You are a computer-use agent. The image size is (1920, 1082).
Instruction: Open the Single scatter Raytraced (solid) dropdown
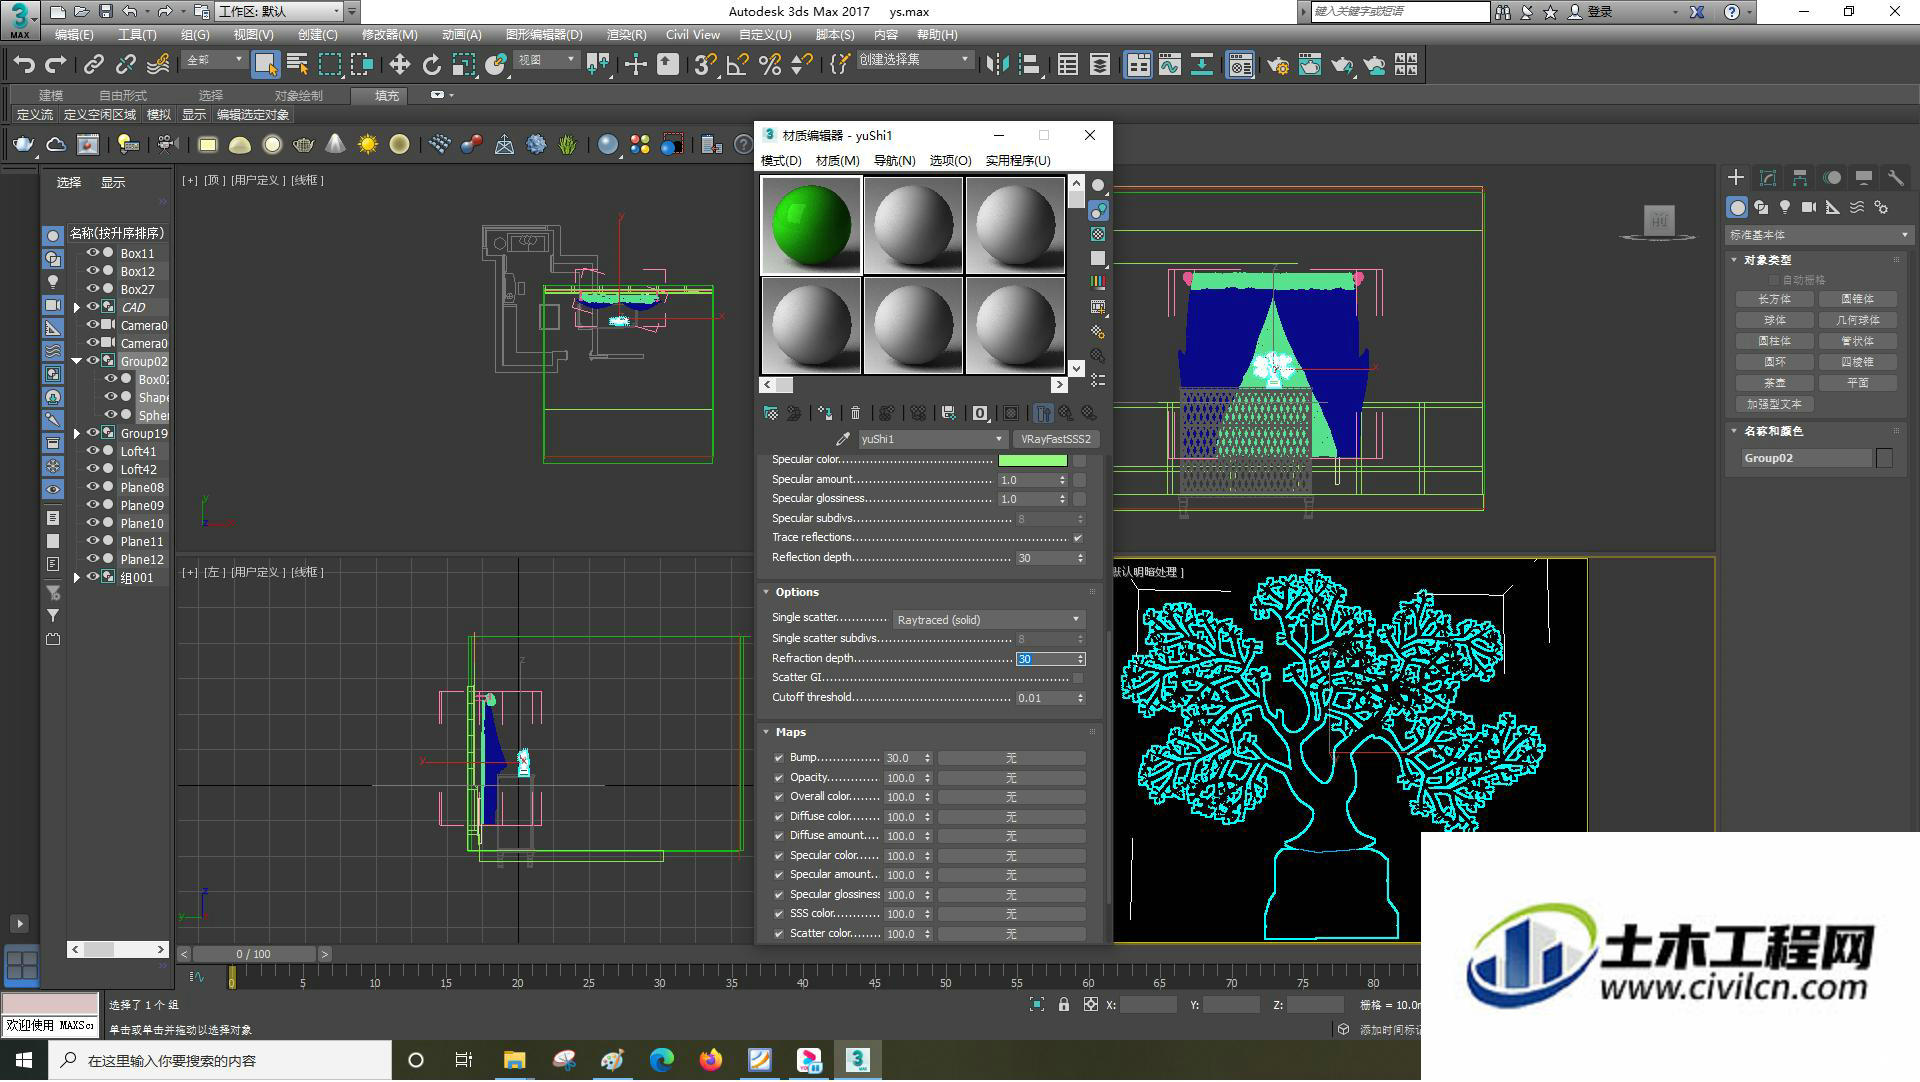[x=988, y=620]
